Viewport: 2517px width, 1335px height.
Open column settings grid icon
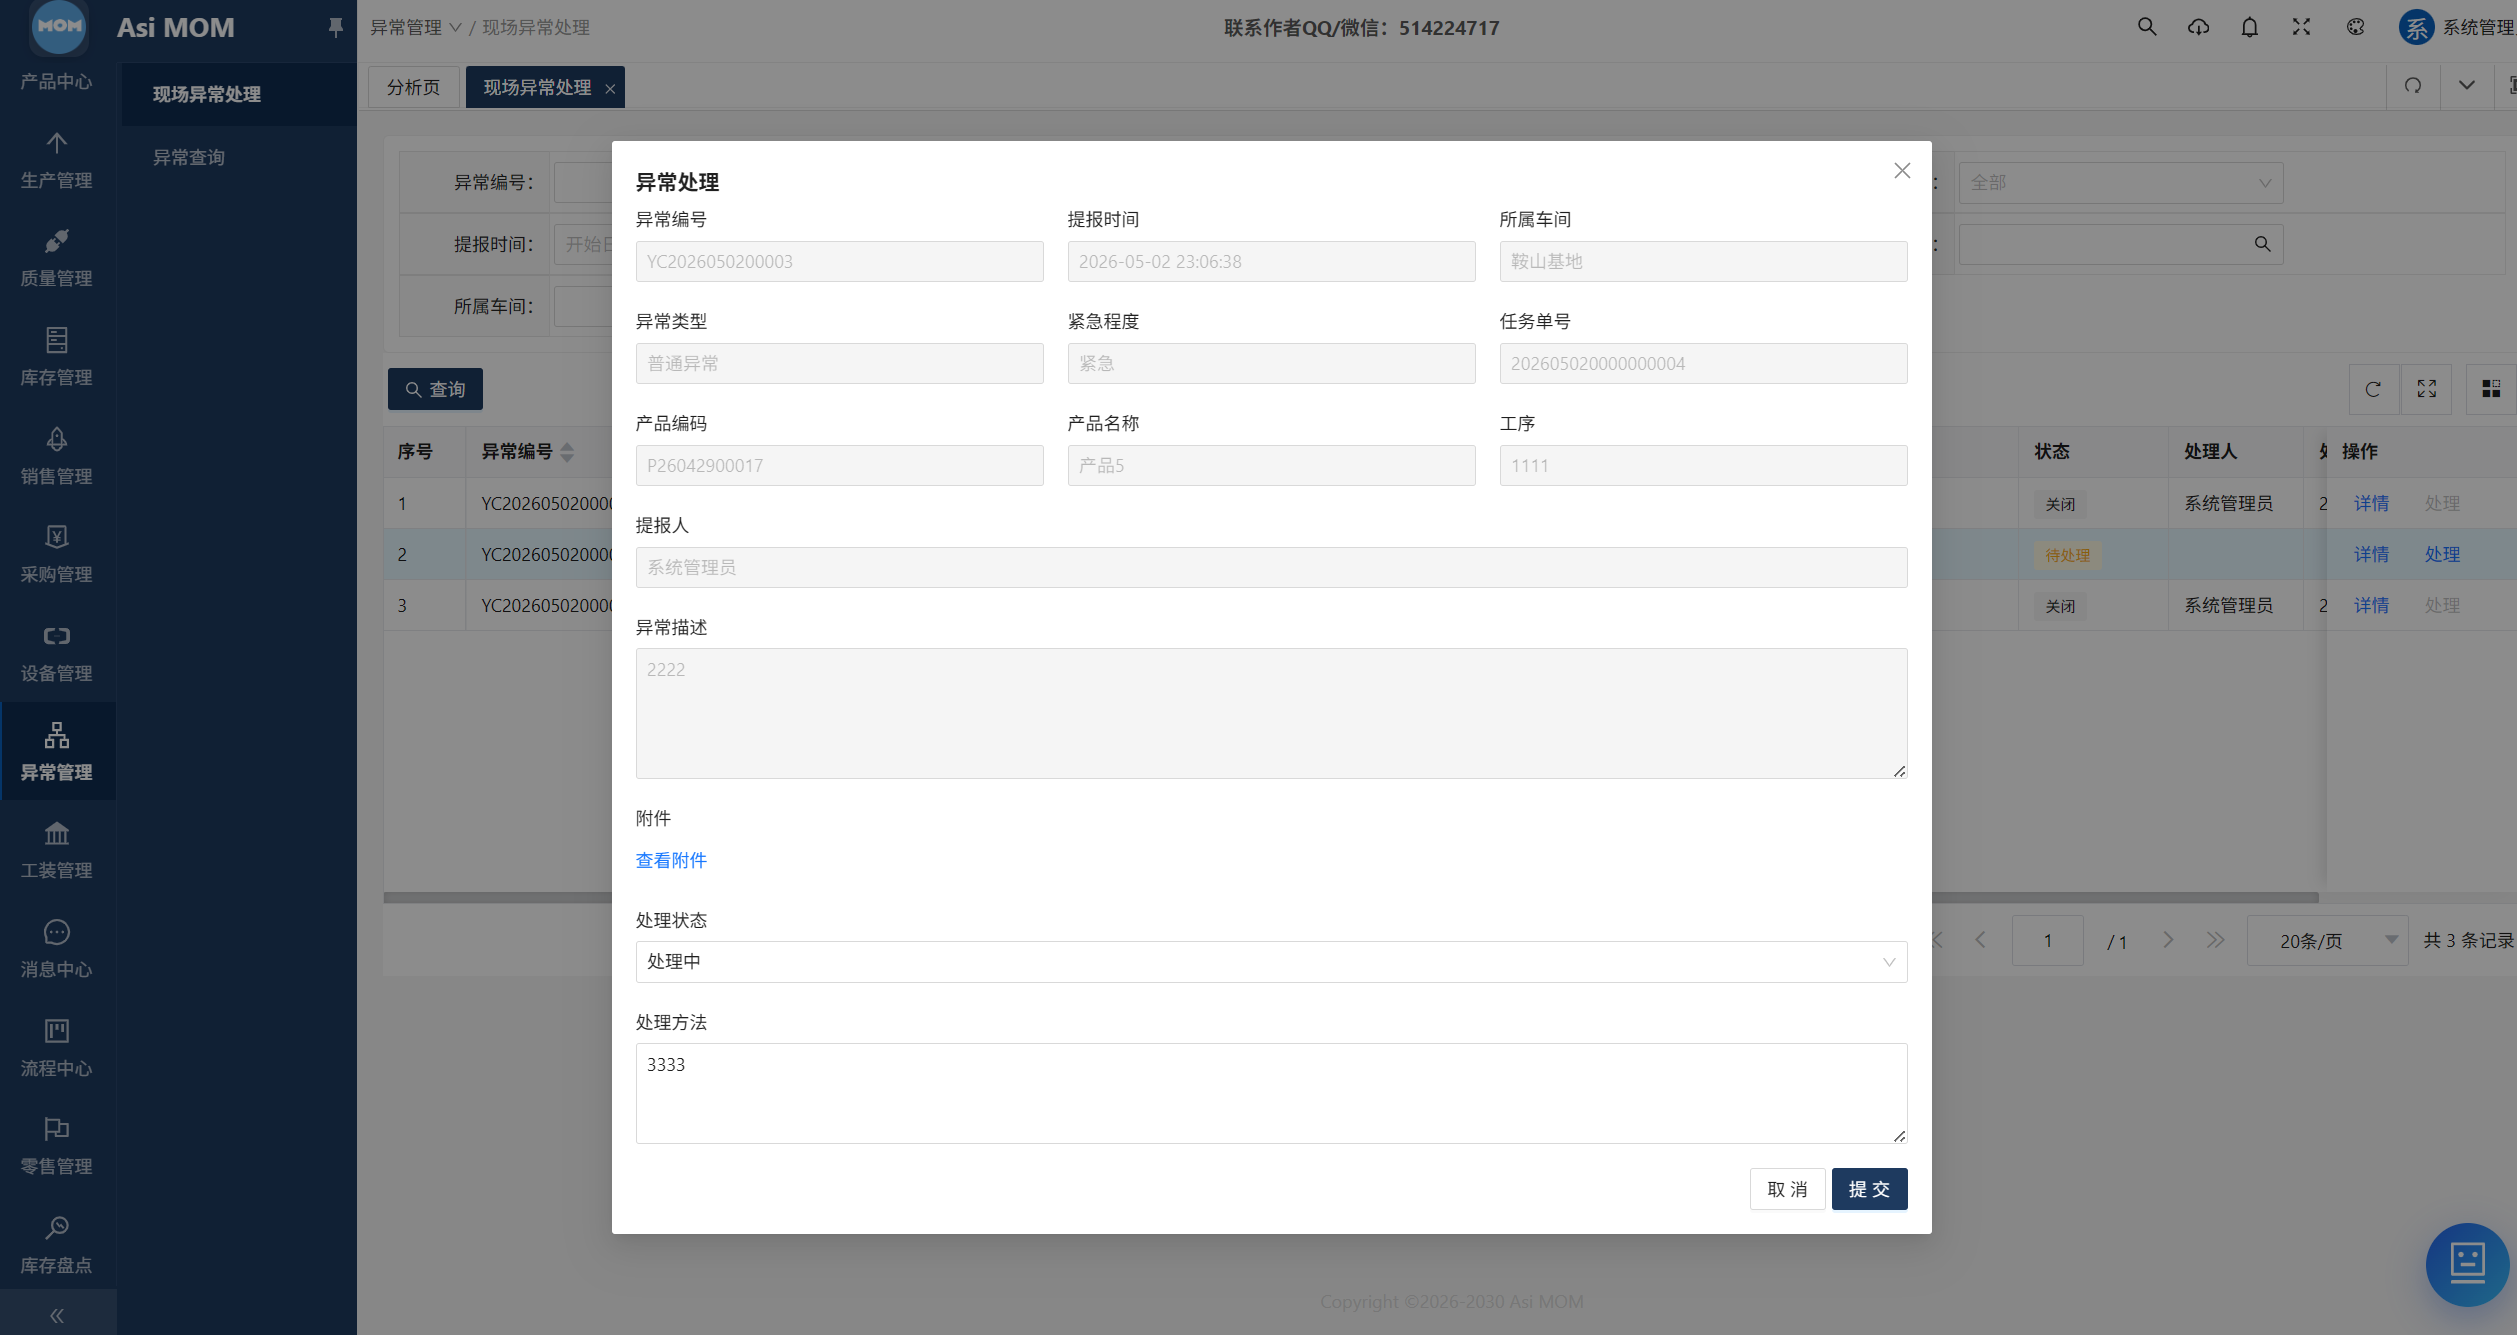(x=2491, y=389)
